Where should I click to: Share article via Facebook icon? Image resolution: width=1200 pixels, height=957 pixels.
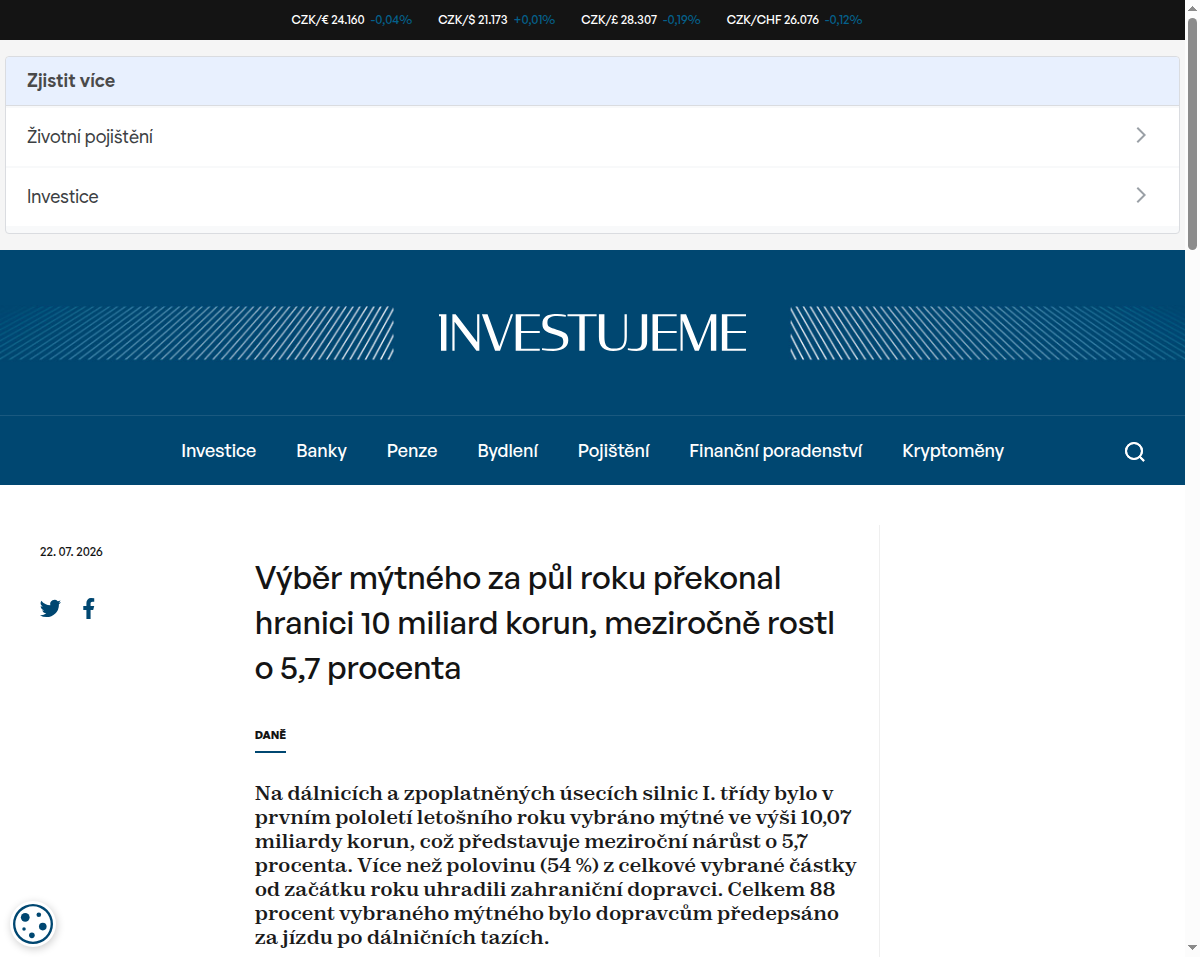88,608
